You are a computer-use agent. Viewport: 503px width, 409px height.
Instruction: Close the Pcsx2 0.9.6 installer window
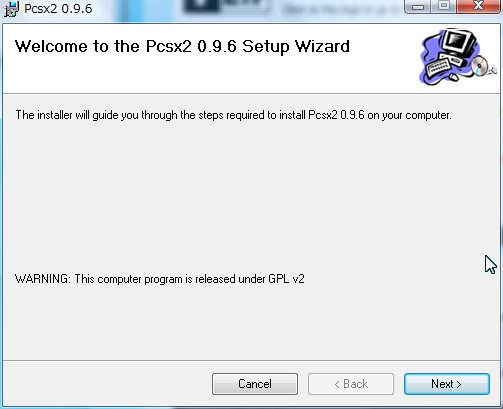(x=479, y=6)
